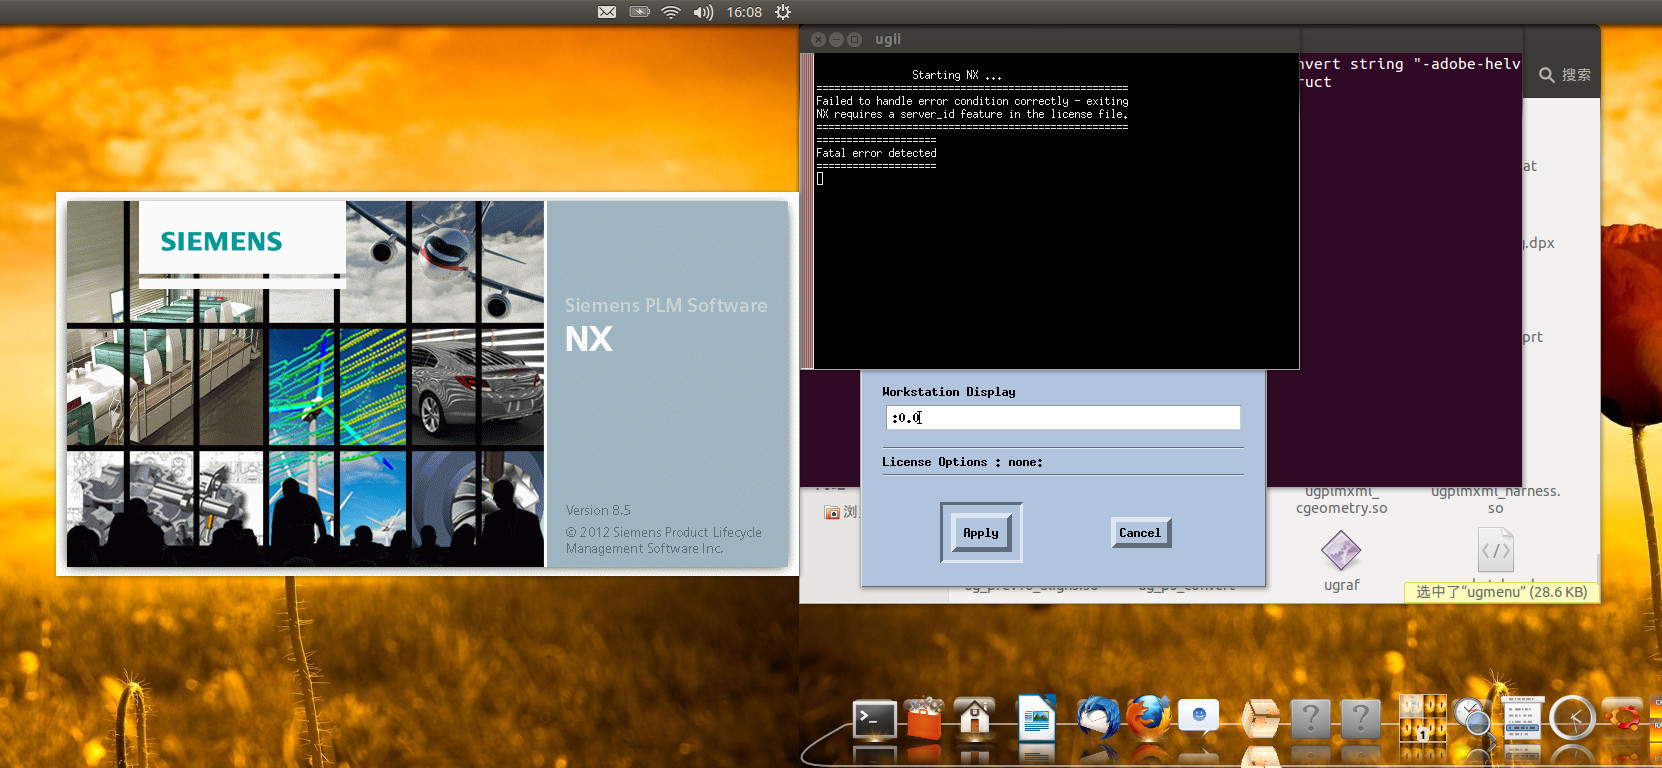1662x768 pixels.
Task: Select the XML code file icon
Action: 1495,551
